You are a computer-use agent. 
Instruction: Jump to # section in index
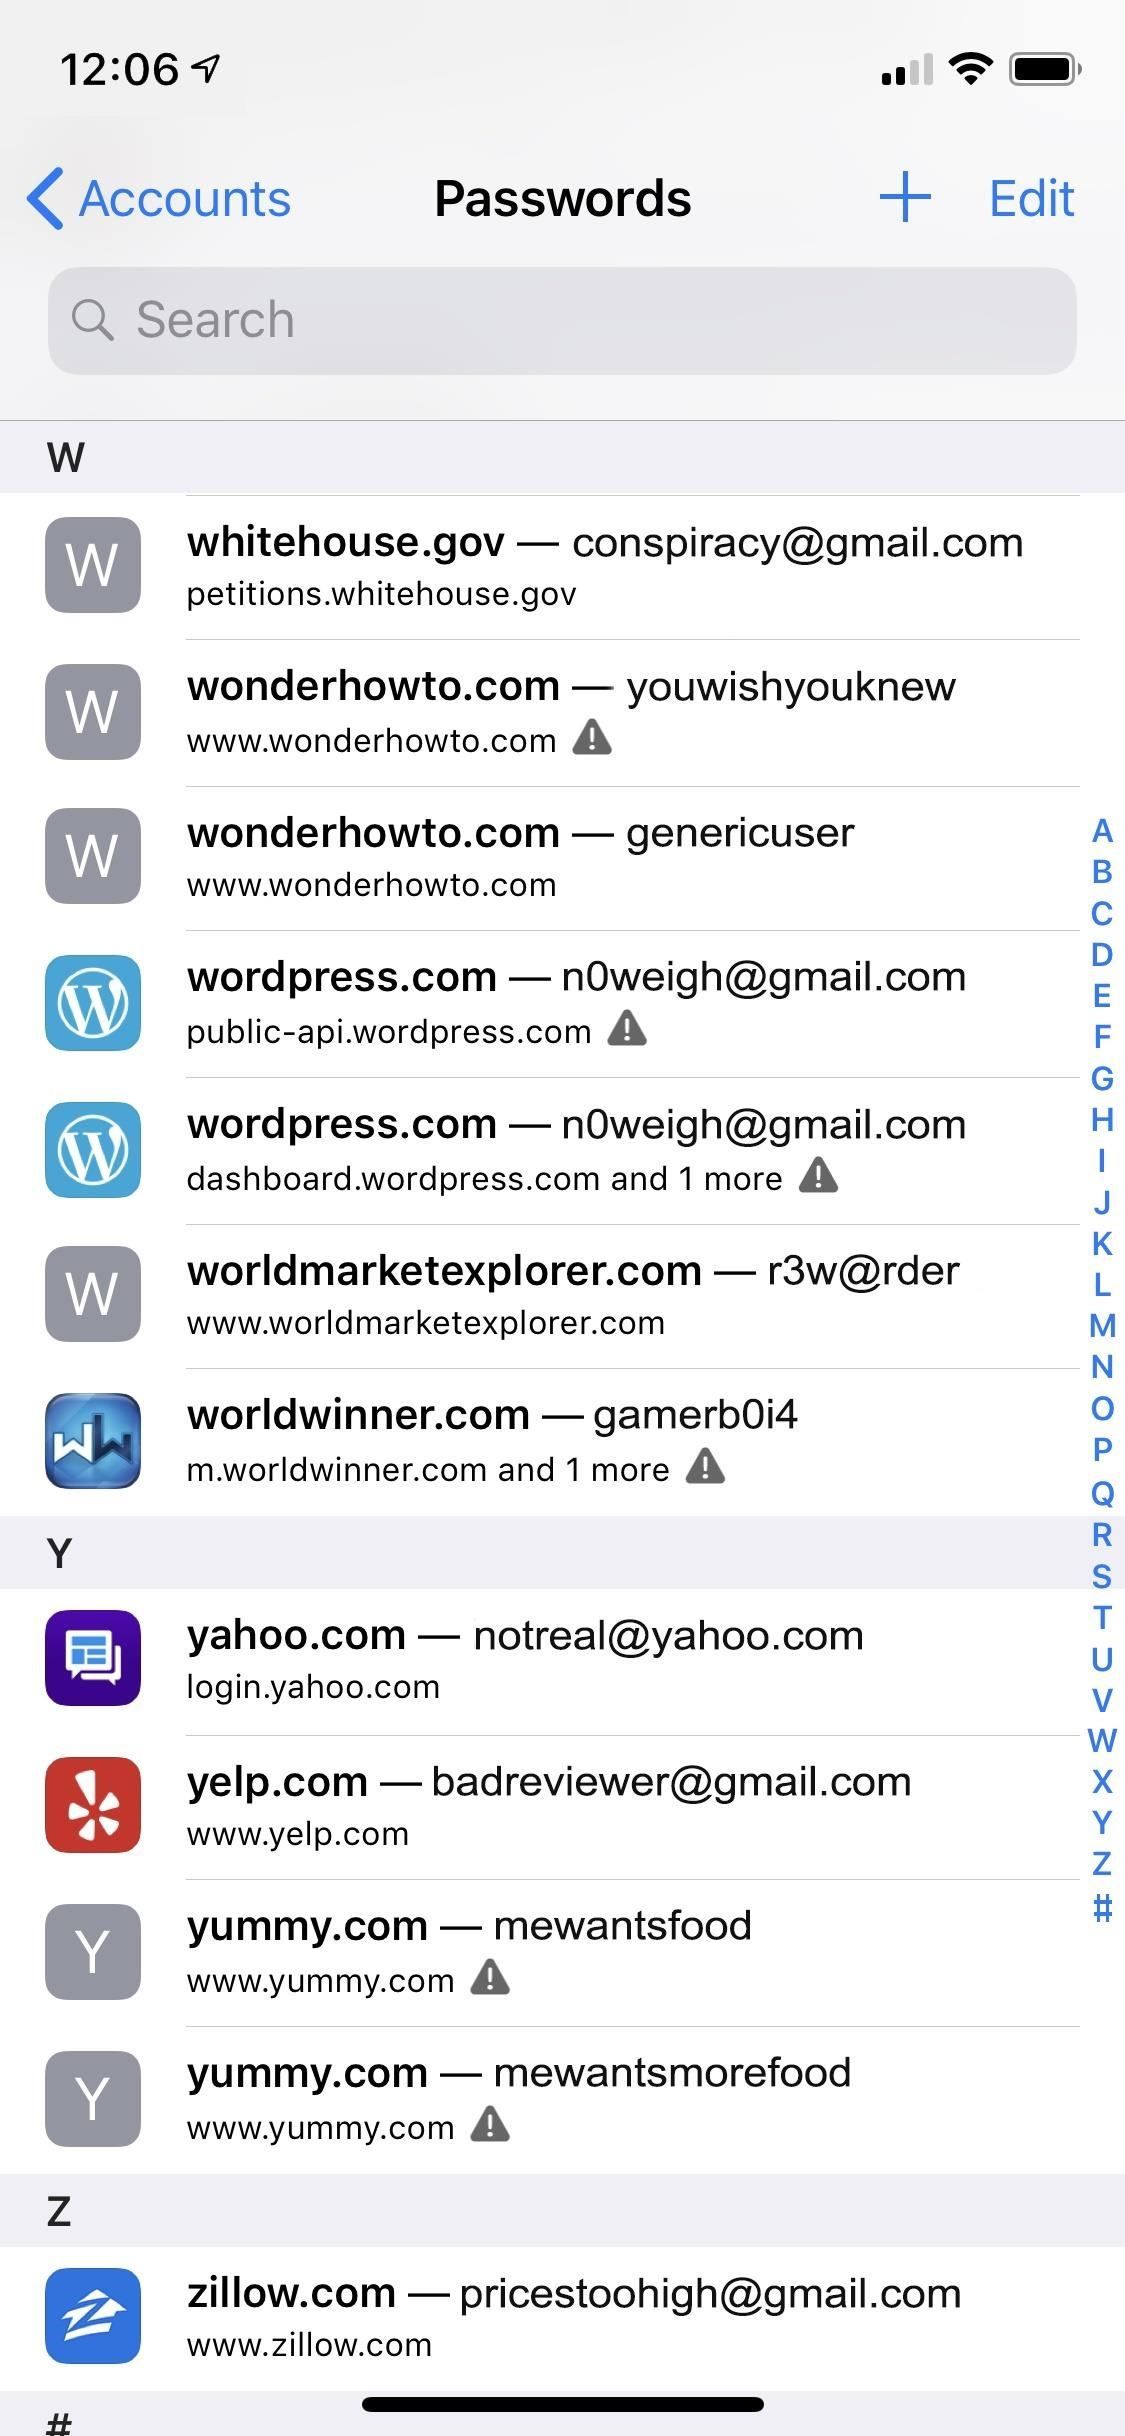1102,1909
